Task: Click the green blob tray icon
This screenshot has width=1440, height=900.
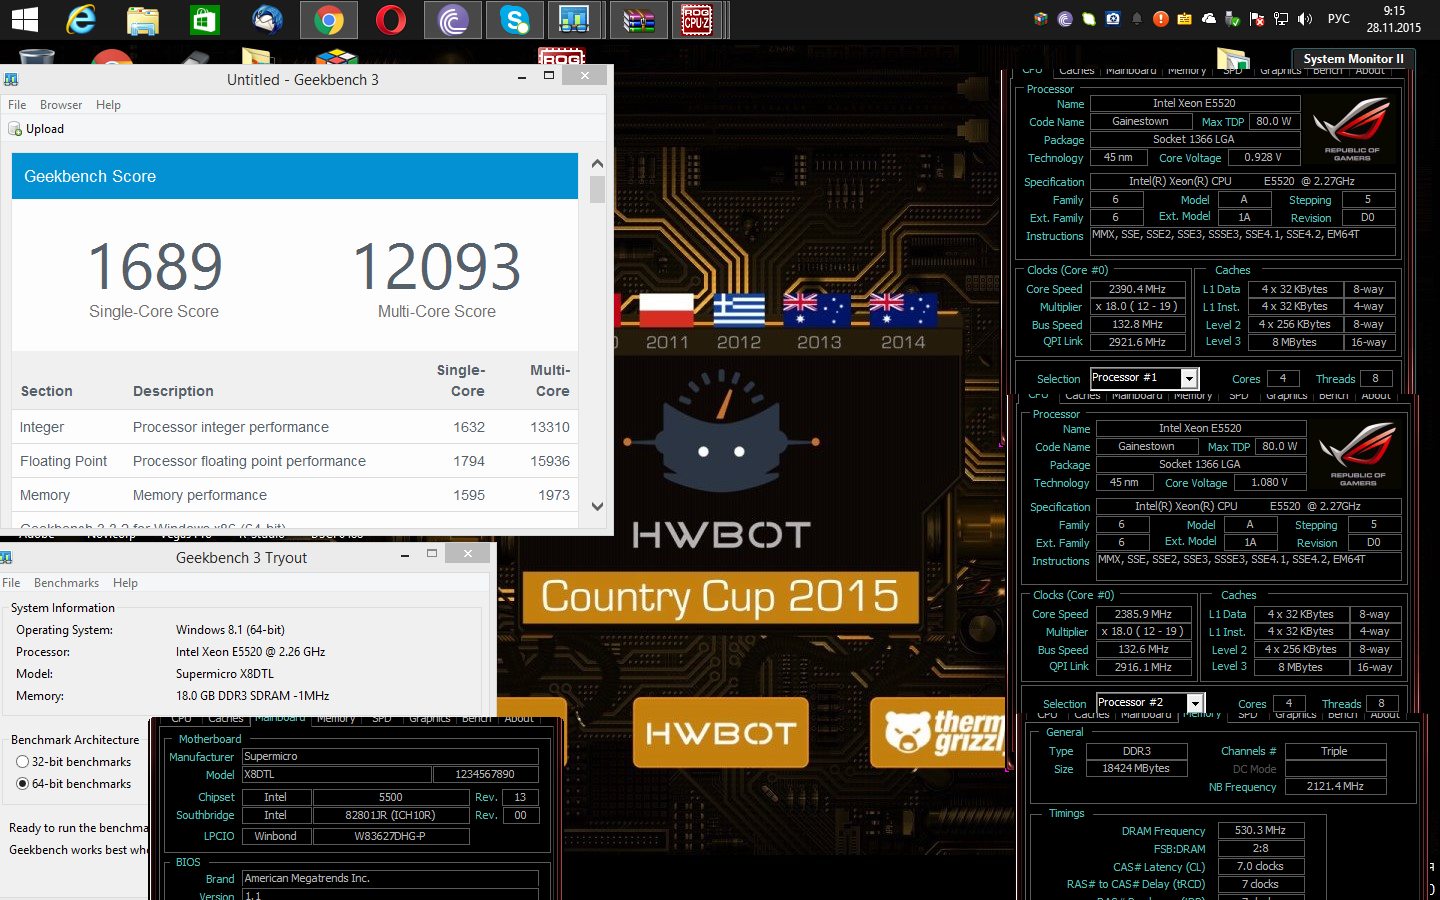Action: (1089, 19)
